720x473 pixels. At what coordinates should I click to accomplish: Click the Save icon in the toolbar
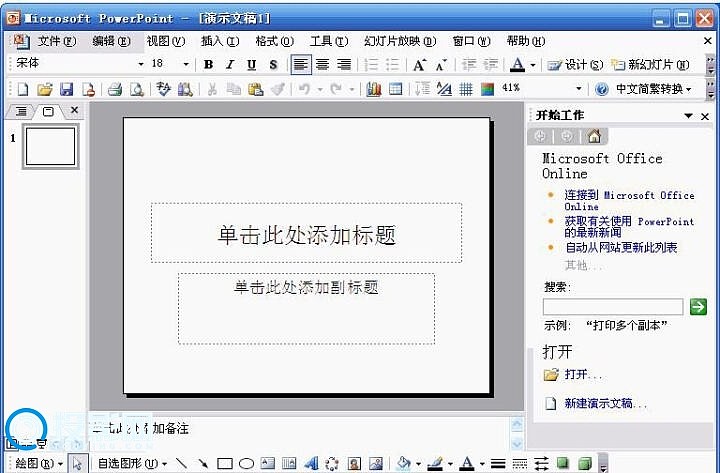pos(67,89)
